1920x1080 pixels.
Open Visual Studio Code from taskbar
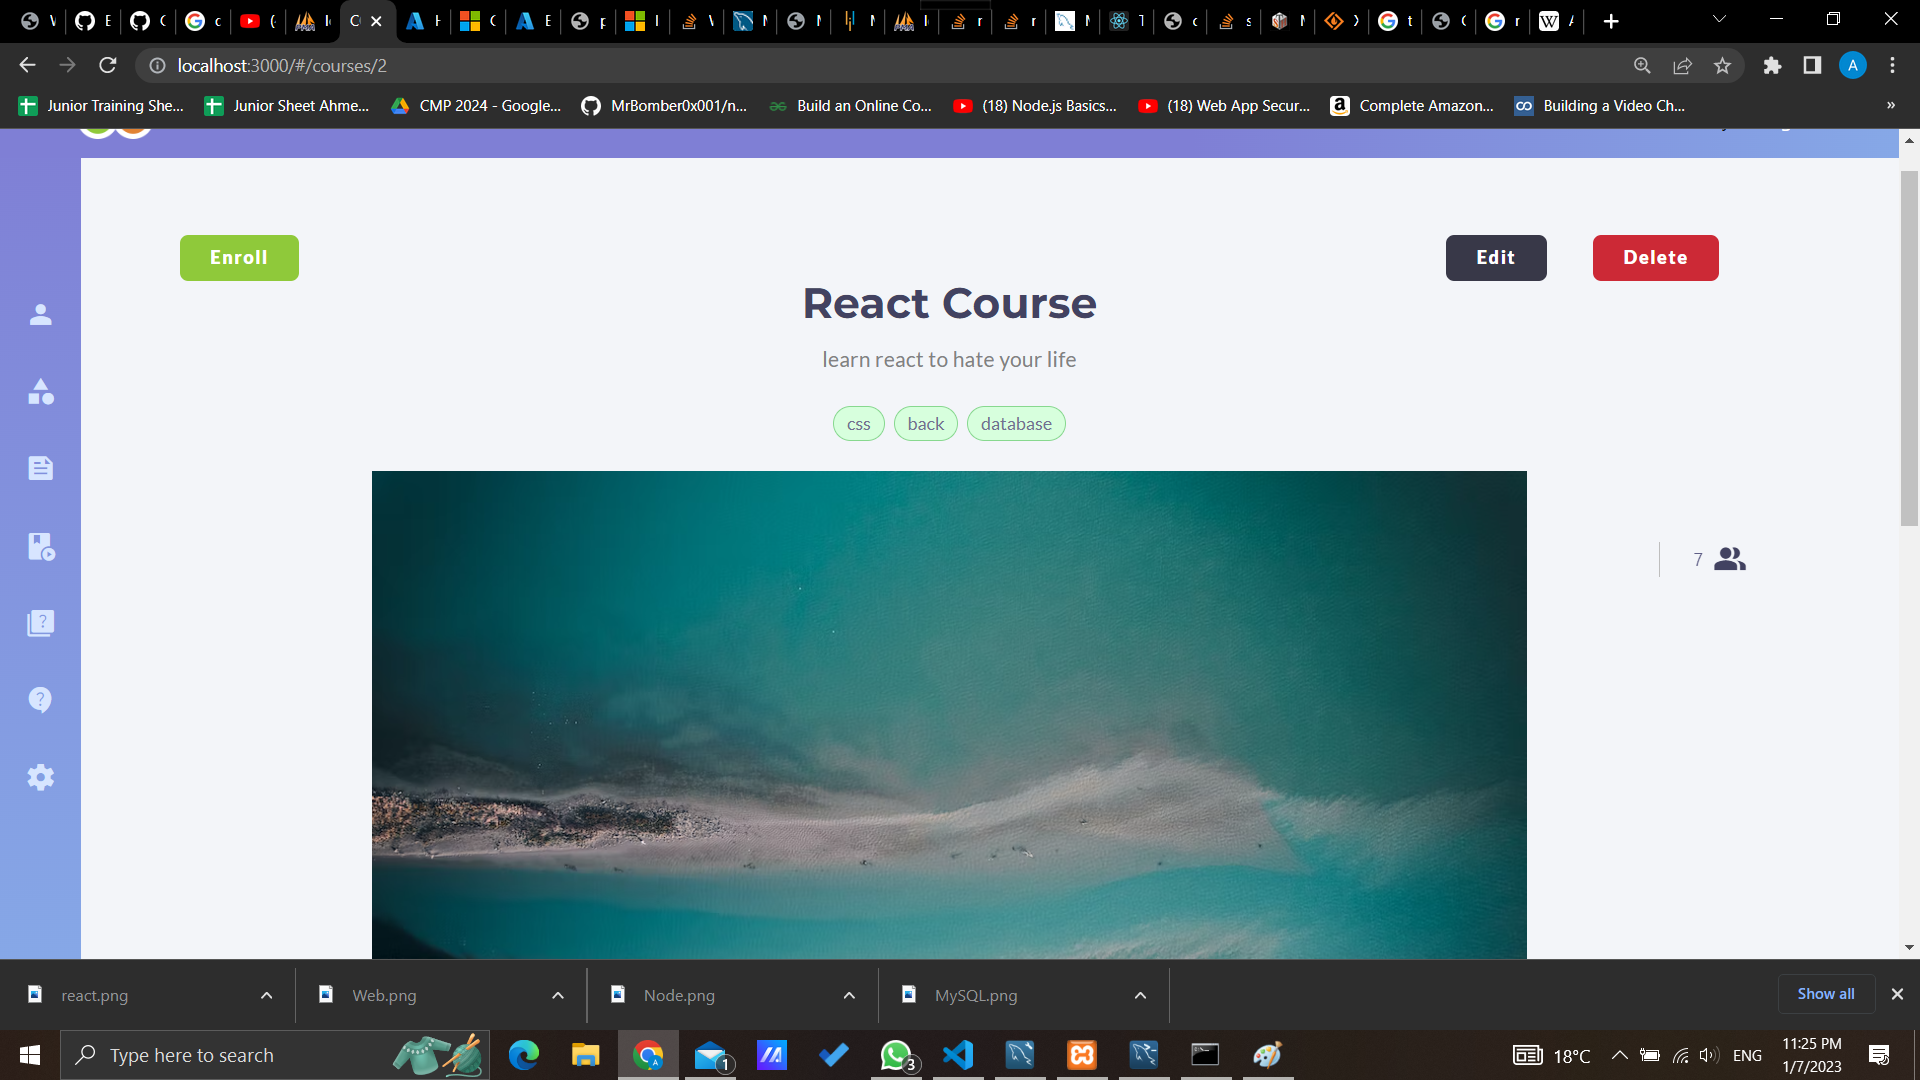[x=957, y=1055]
